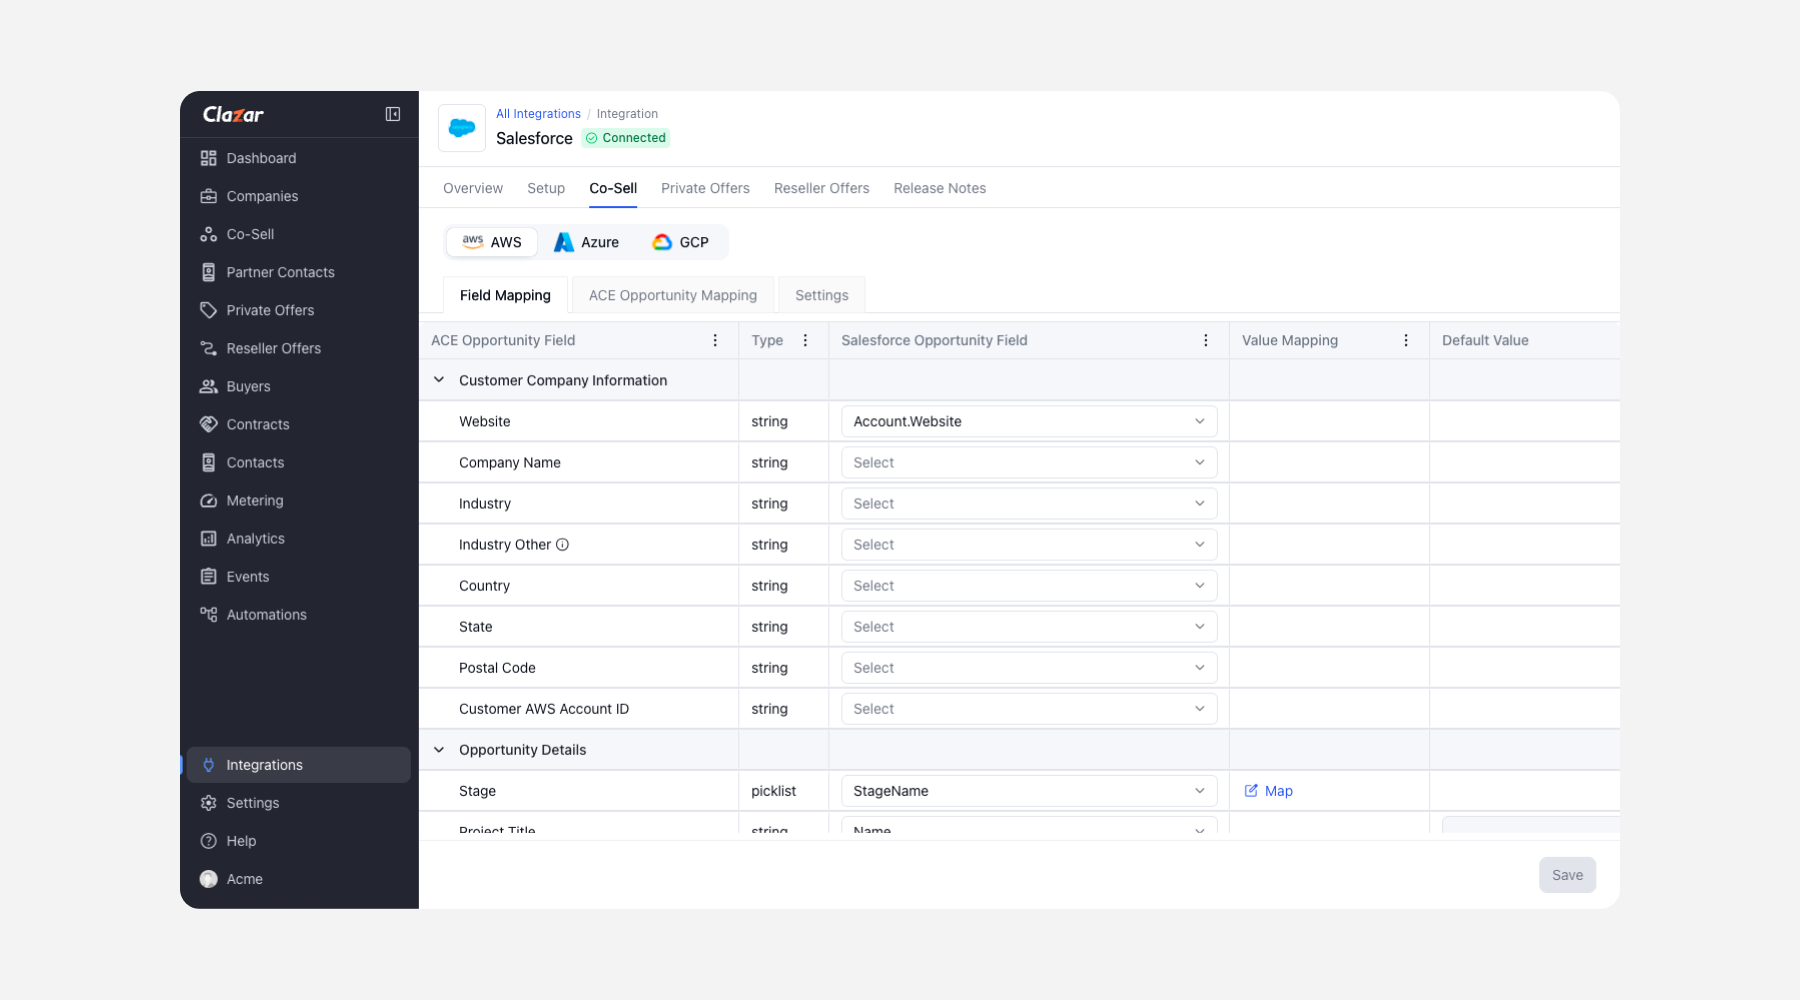1800x1000 pixels.
Task: Click the Save button
Action: point(1567,875)
